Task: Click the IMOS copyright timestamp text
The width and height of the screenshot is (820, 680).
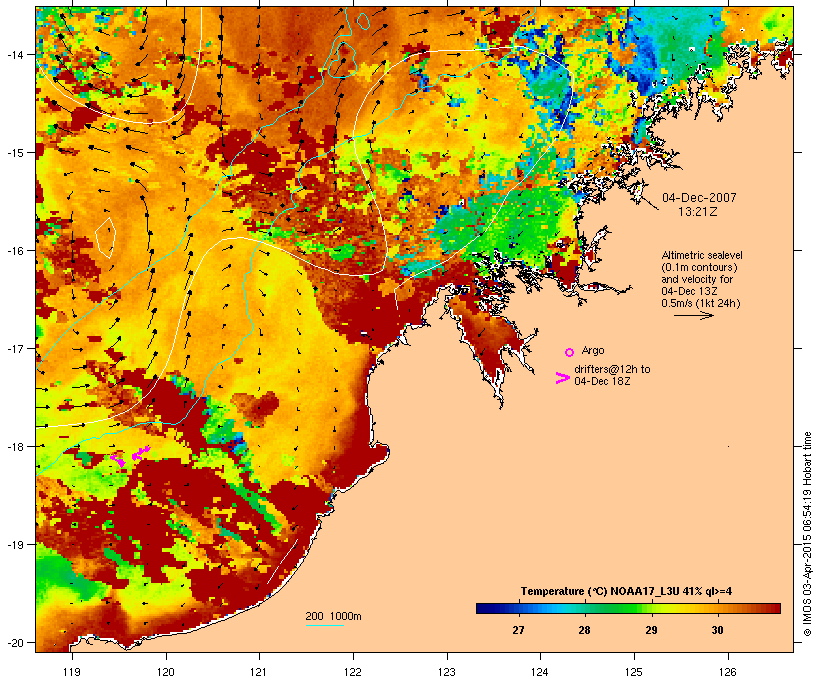Action: pos(807,534)
